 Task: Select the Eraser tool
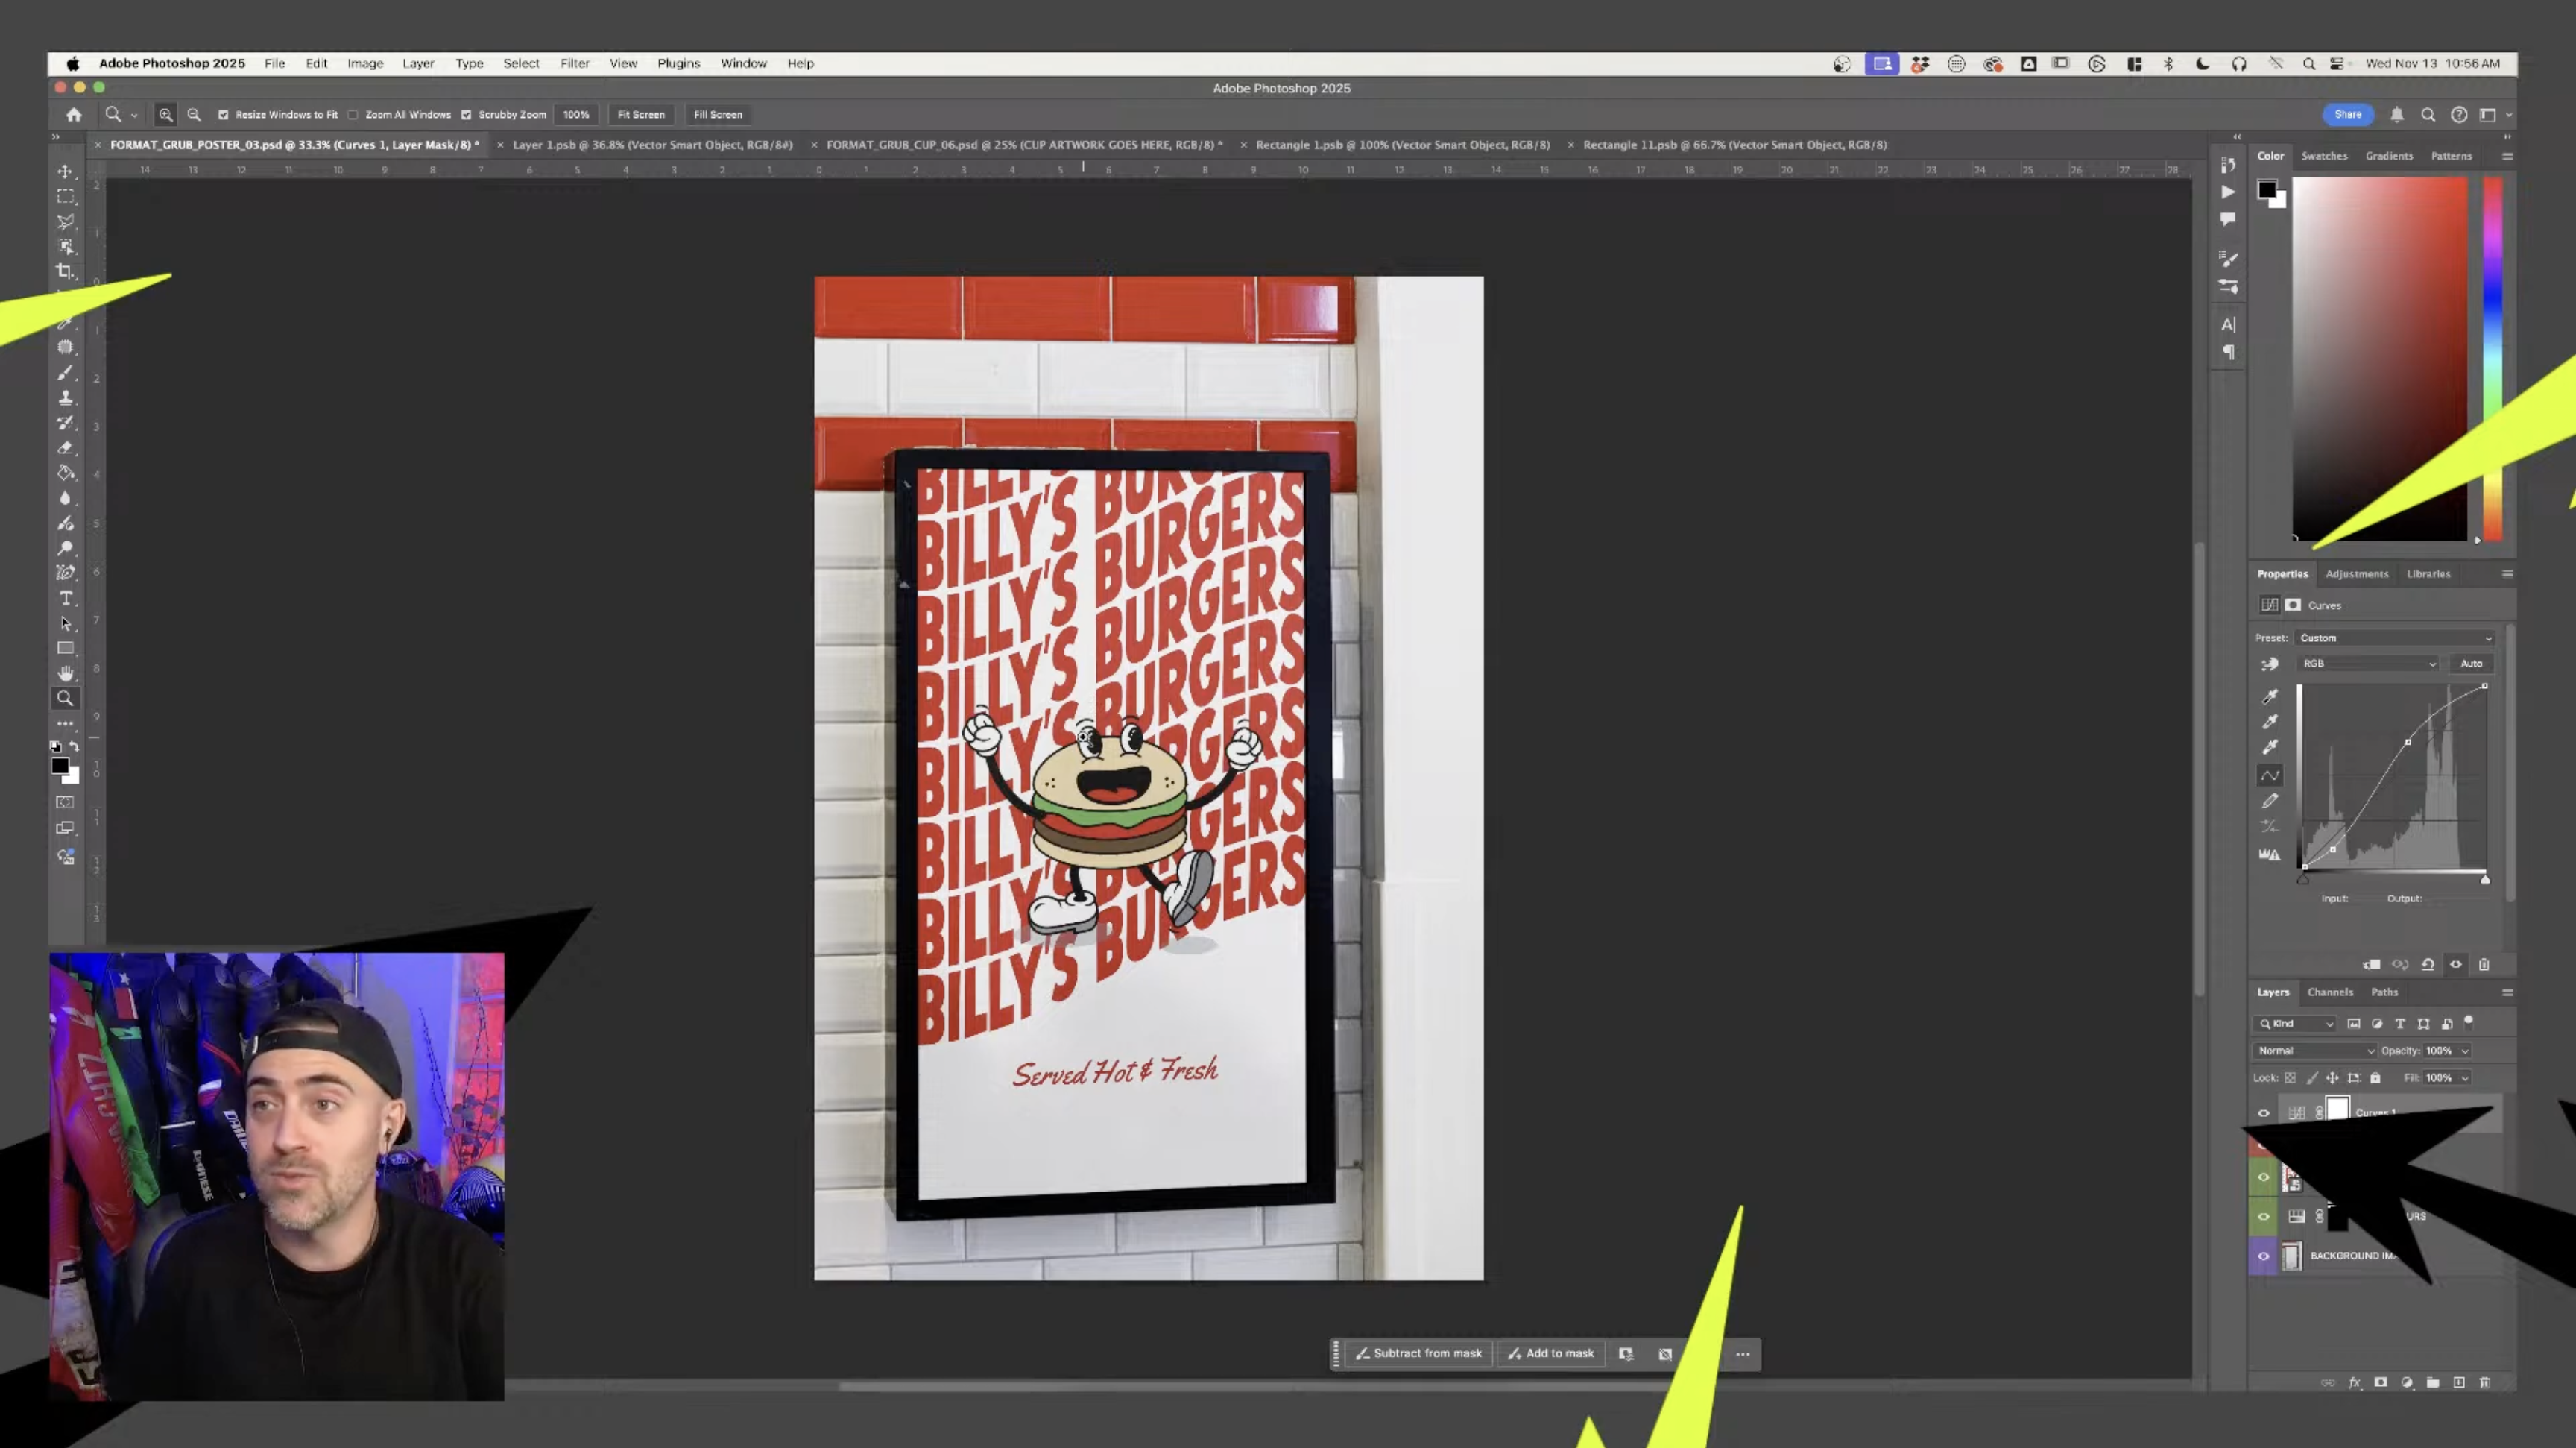(65, 447)
